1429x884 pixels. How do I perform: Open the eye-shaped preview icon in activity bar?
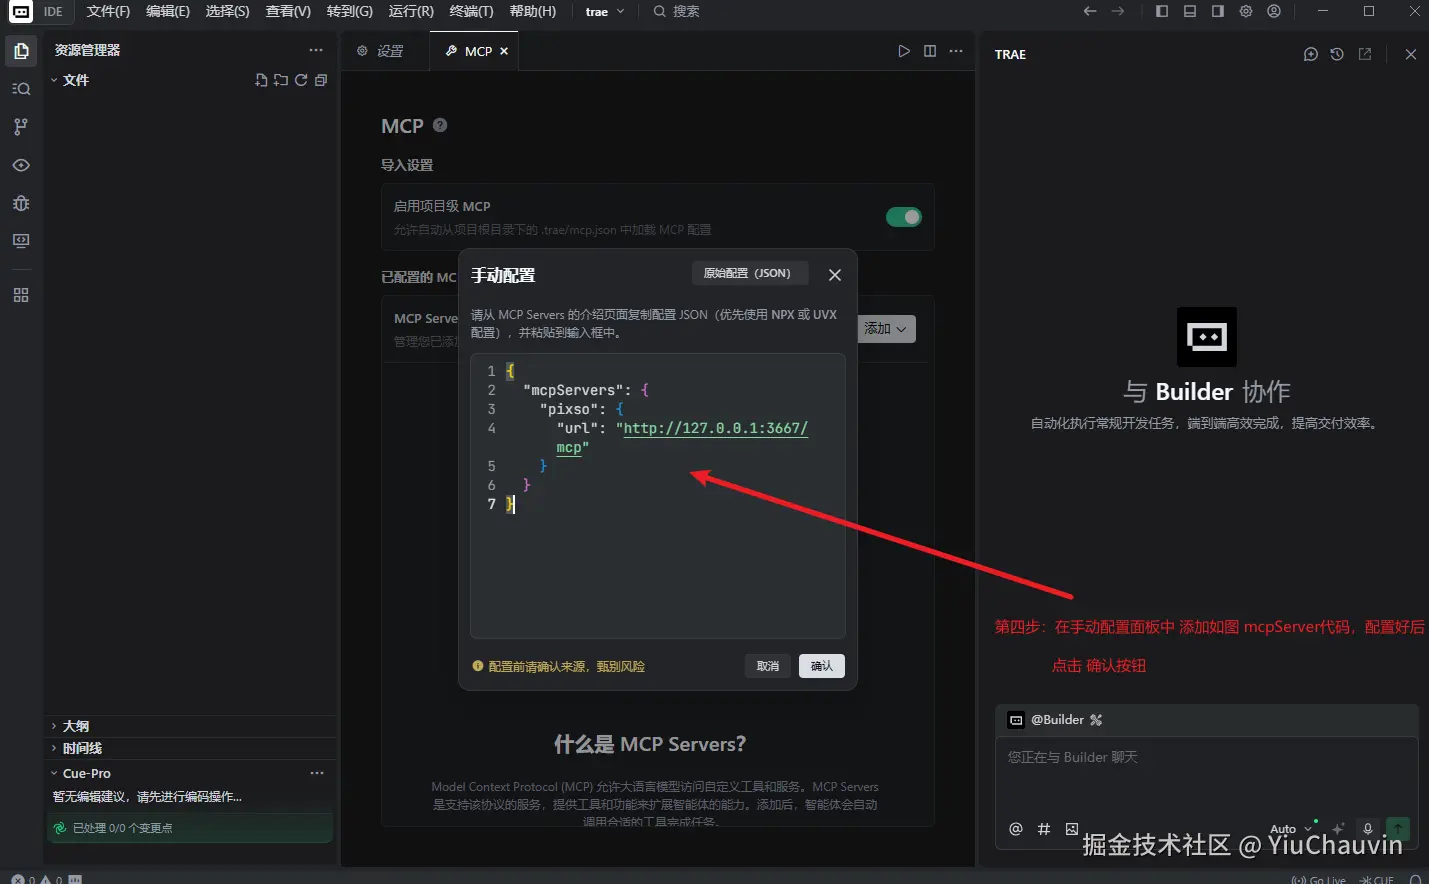21,165
